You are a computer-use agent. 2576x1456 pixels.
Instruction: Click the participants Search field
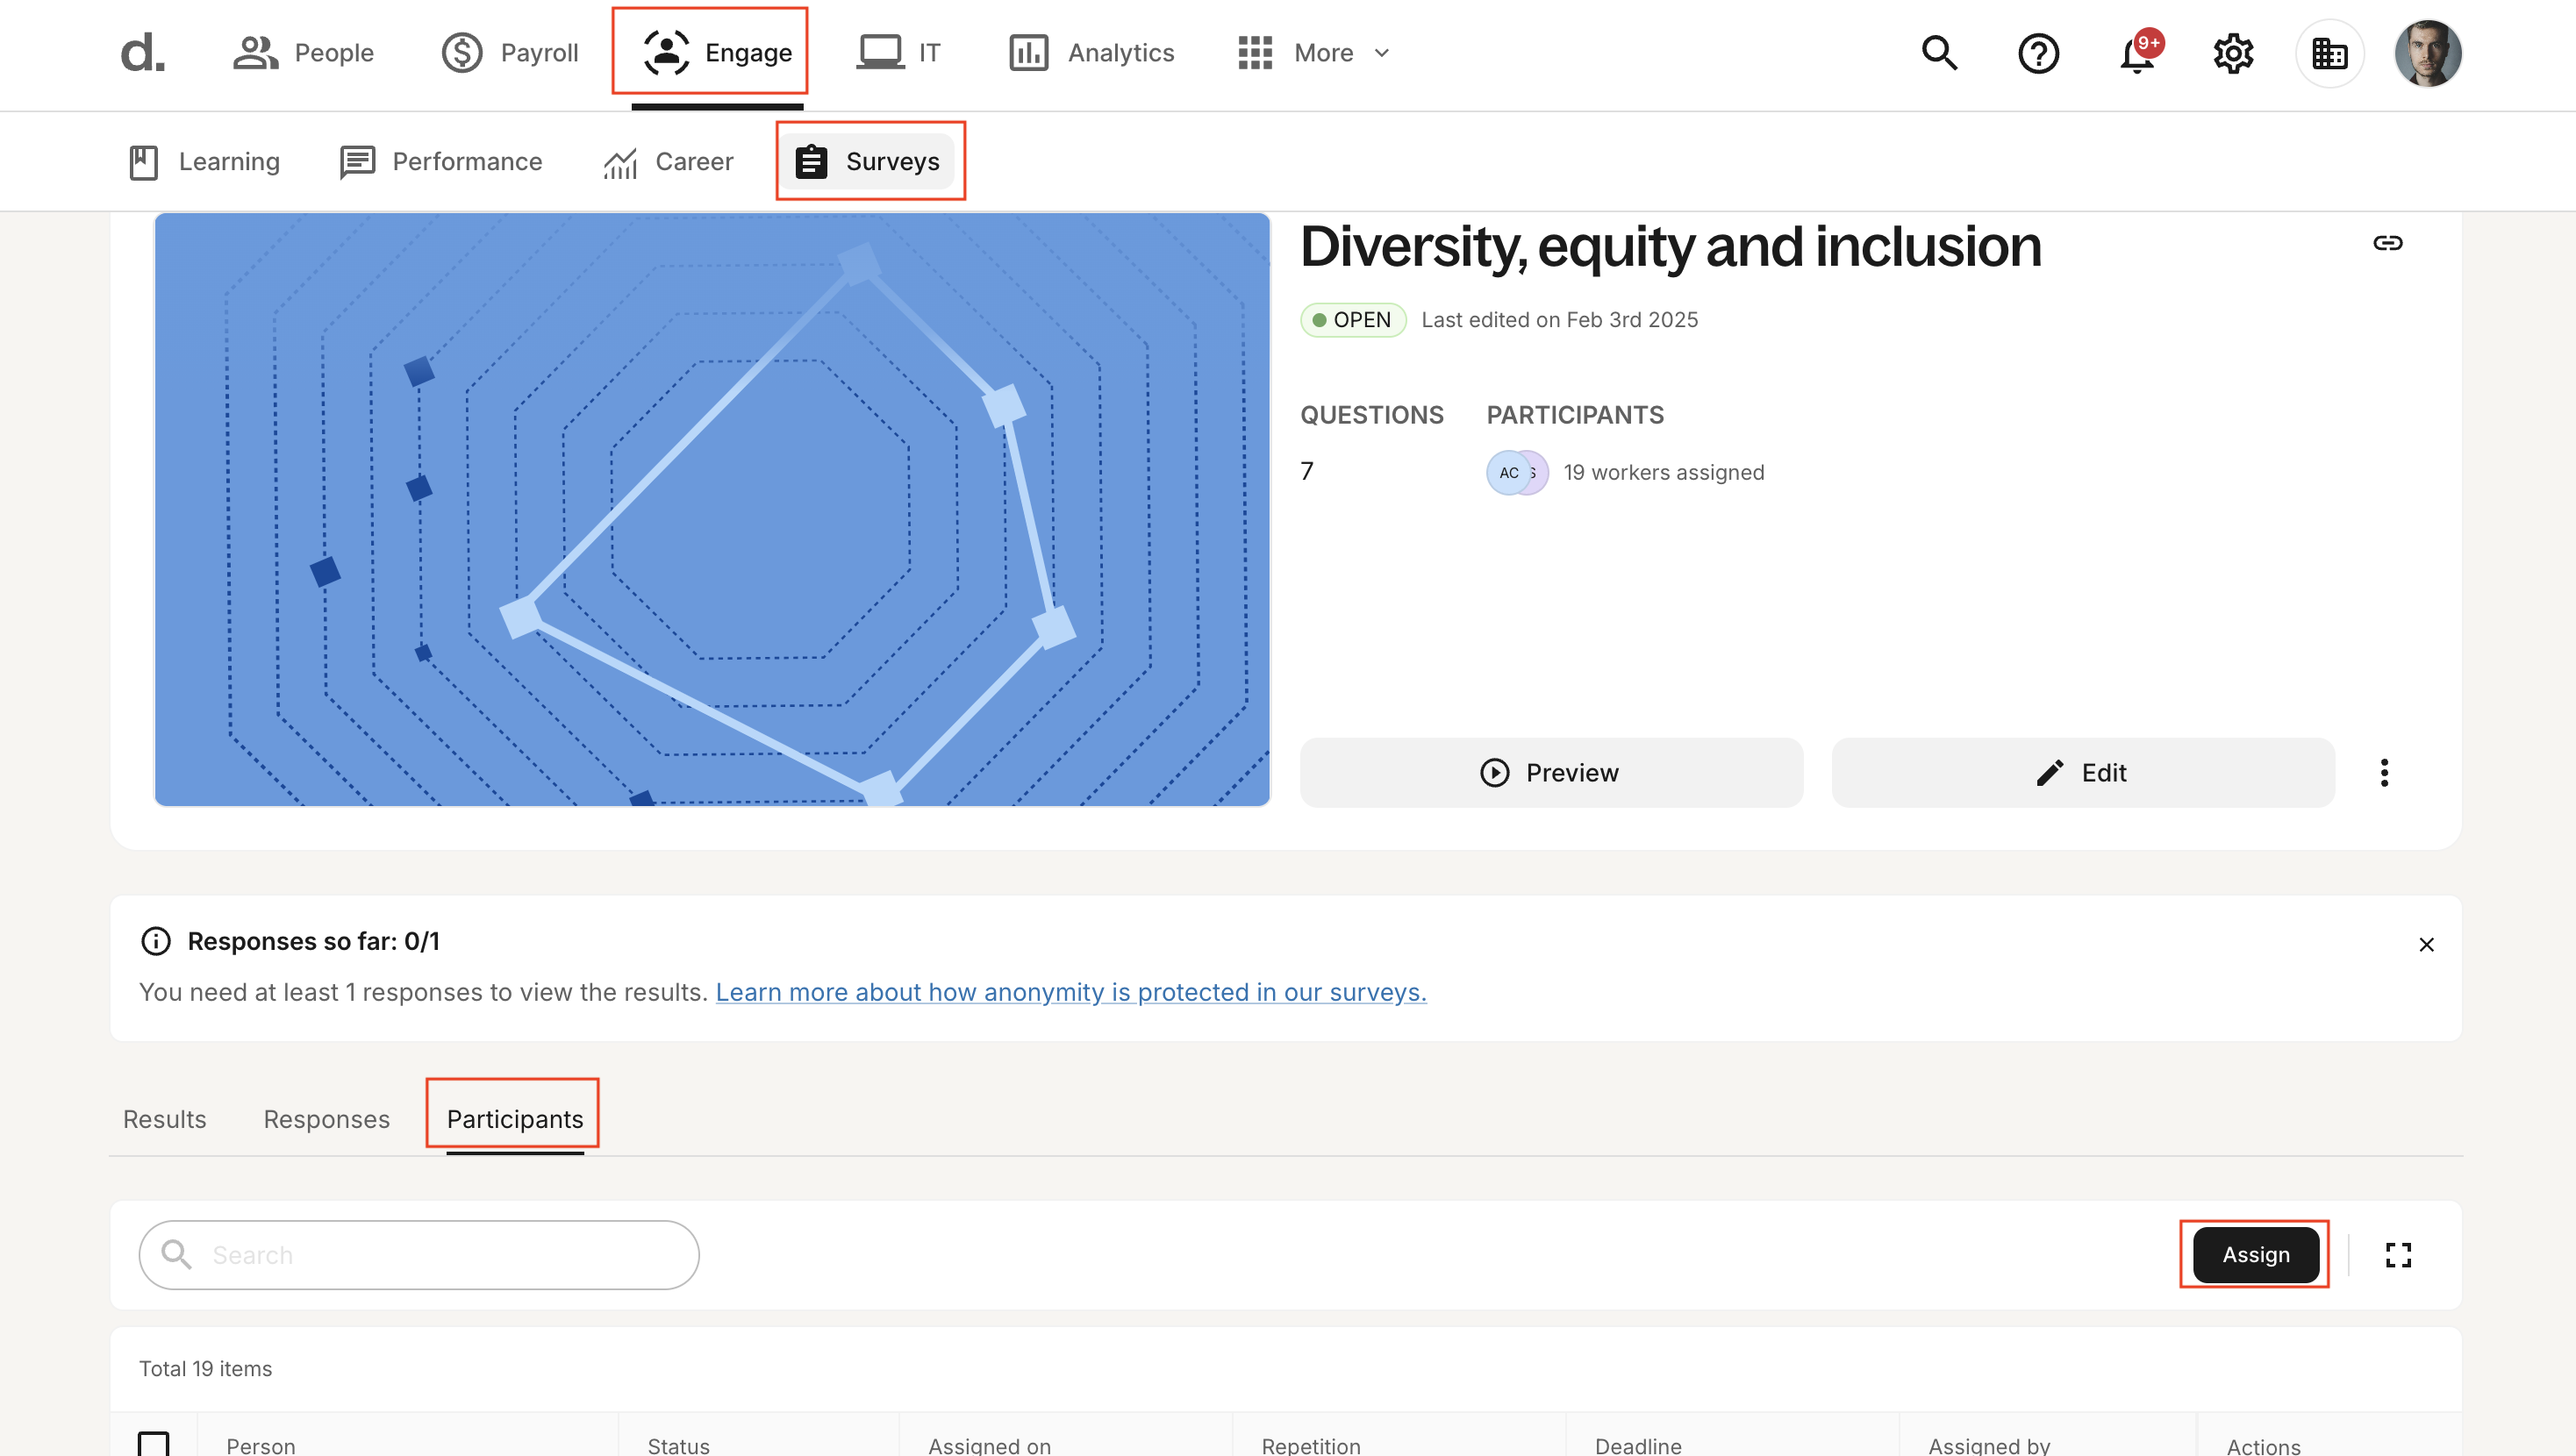[419, 1255]
